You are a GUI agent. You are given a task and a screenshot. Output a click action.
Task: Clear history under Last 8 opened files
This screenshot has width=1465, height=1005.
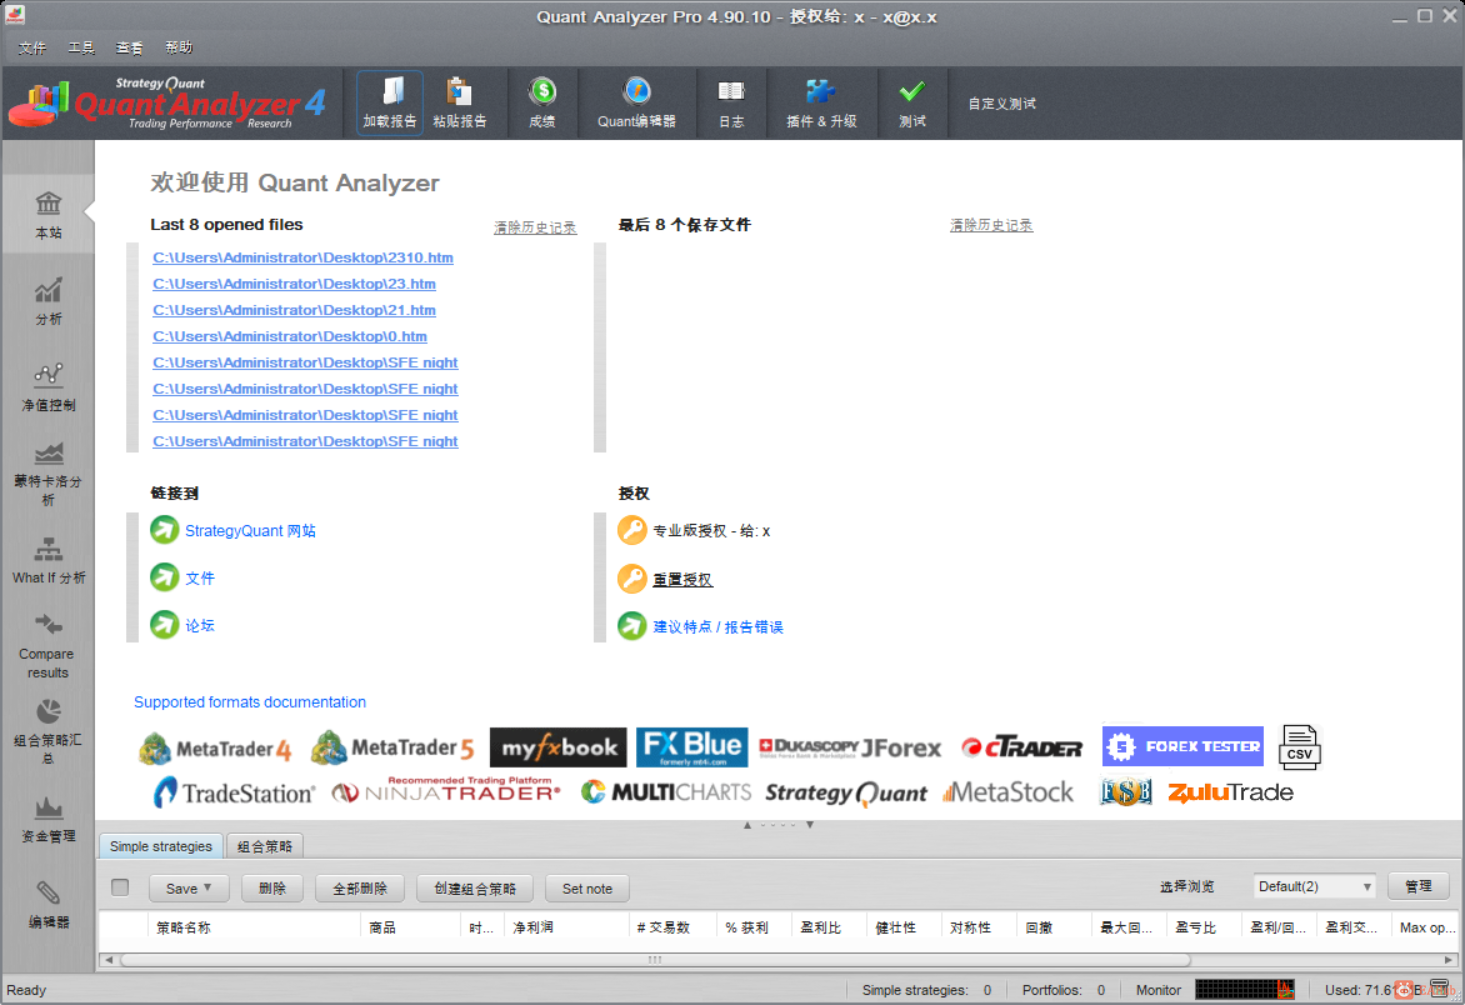pyautogui.click(x=535, y=227)
